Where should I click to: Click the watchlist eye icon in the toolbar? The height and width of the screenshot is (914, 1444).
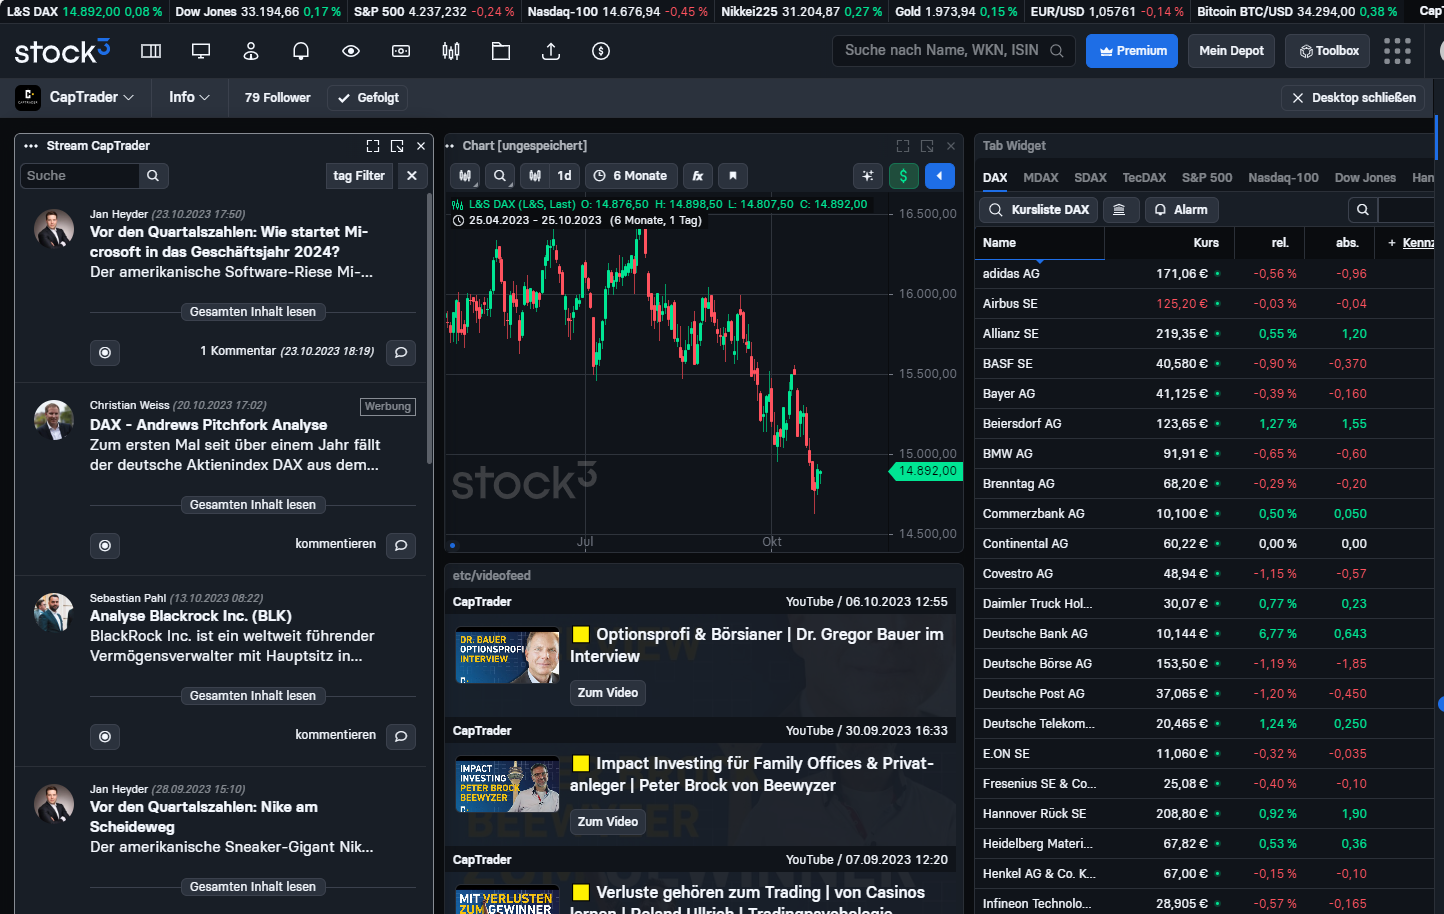(x=350, y=51)
